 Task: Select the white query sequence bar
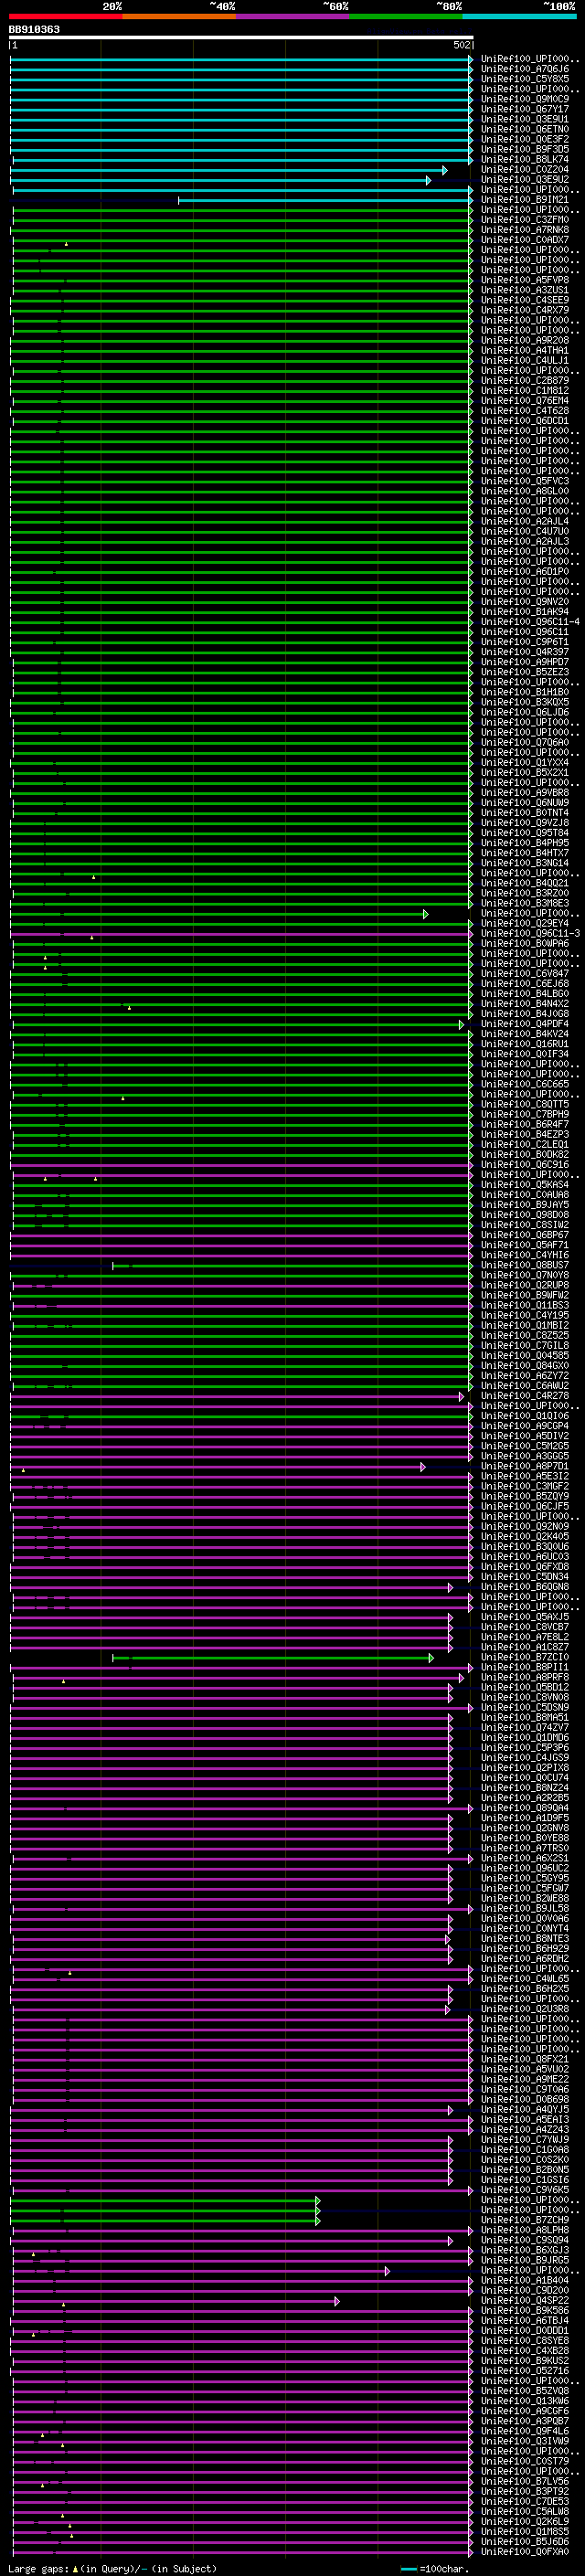pos(241,38)
